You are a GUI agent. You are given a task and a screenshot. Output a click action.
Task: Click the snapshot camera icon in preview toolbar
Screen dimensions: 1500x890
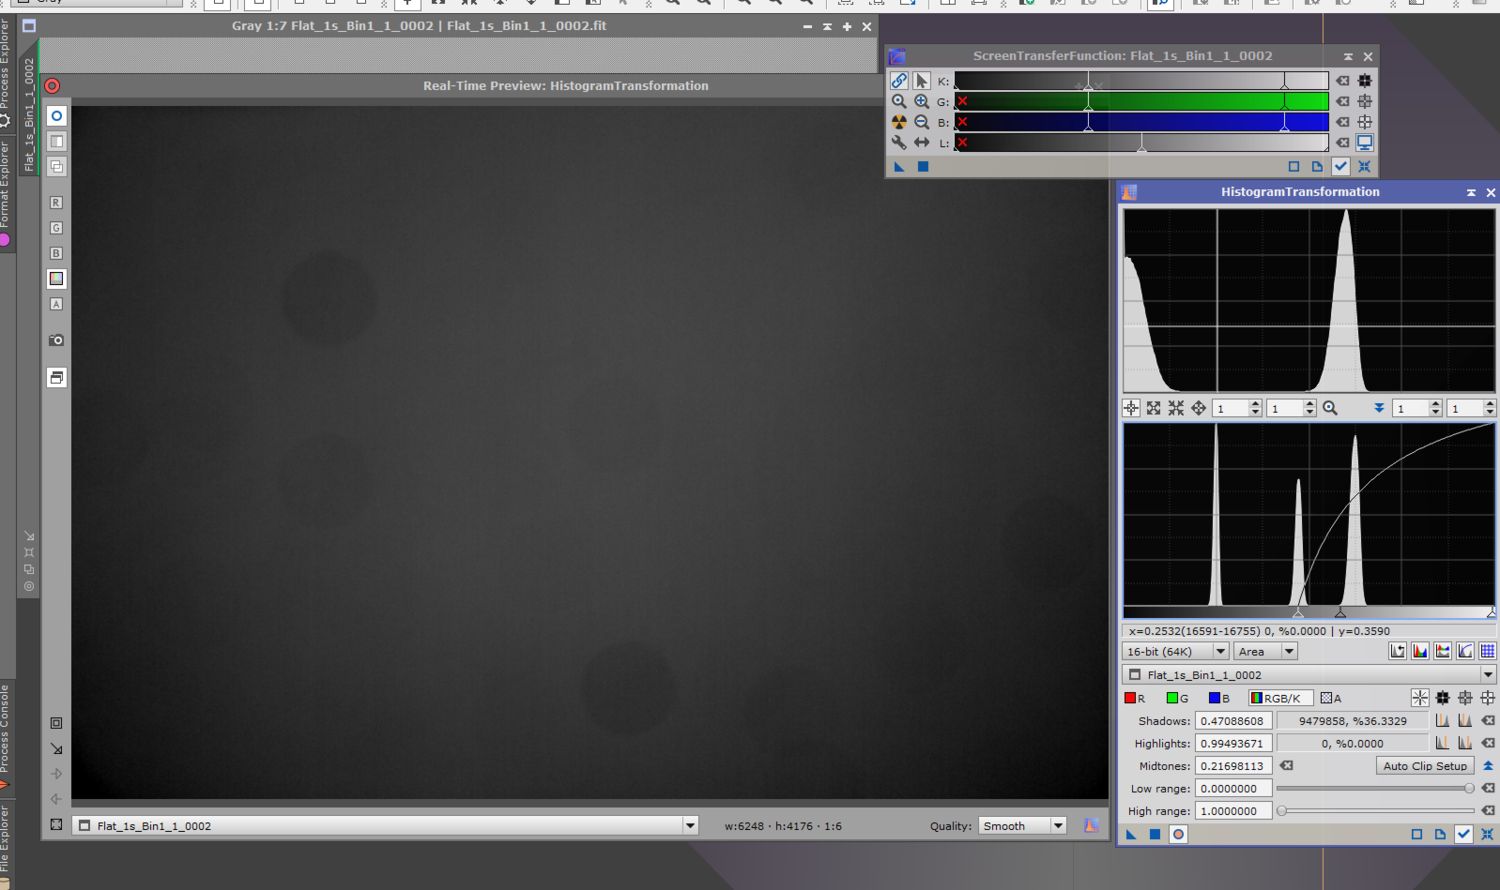56,340
